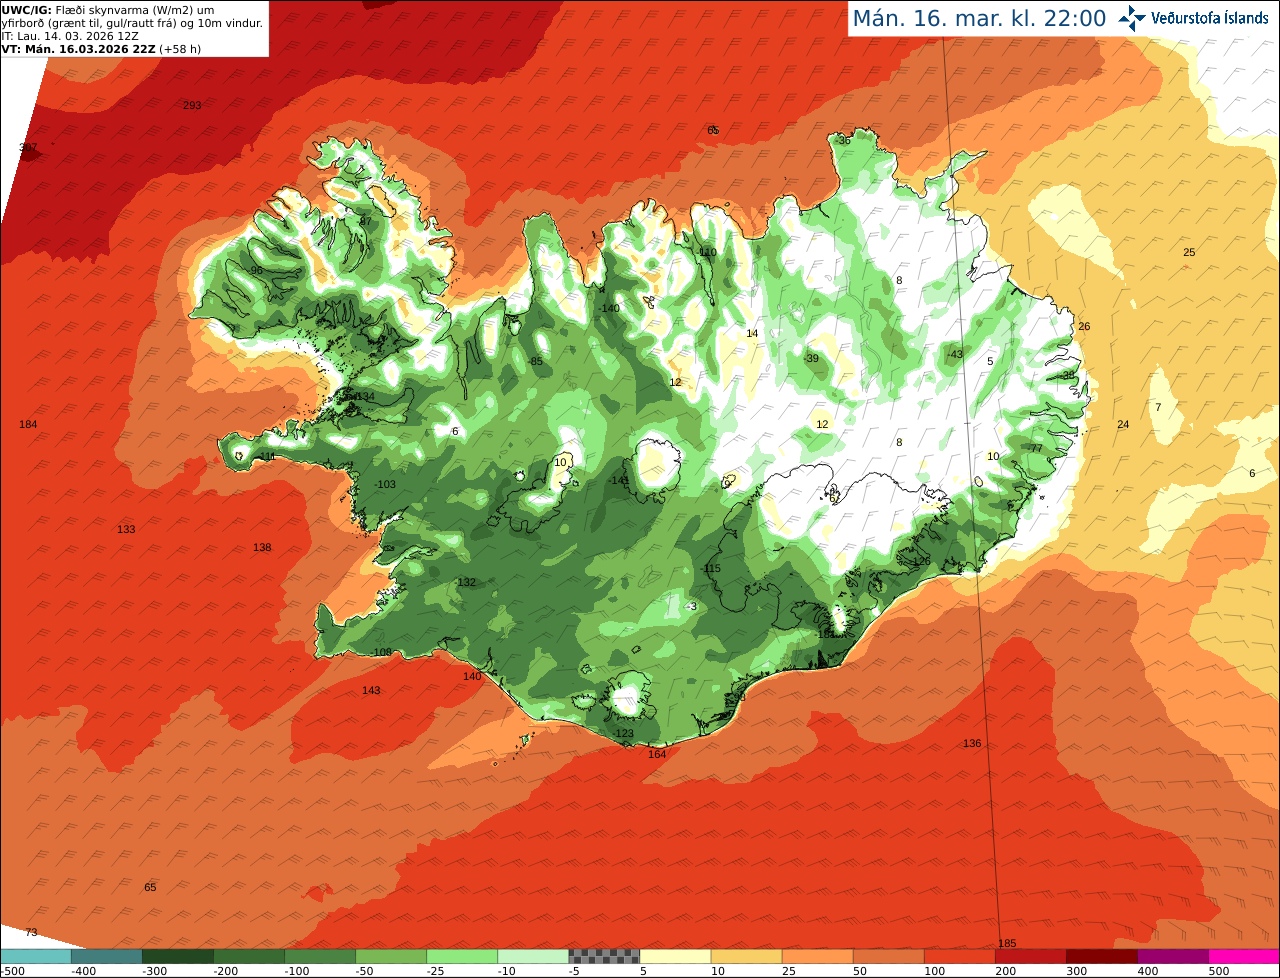Click the '293' flux value on the map
Image resolution: width=1280 pixels, height=978 pixels.
pos(192,105)
